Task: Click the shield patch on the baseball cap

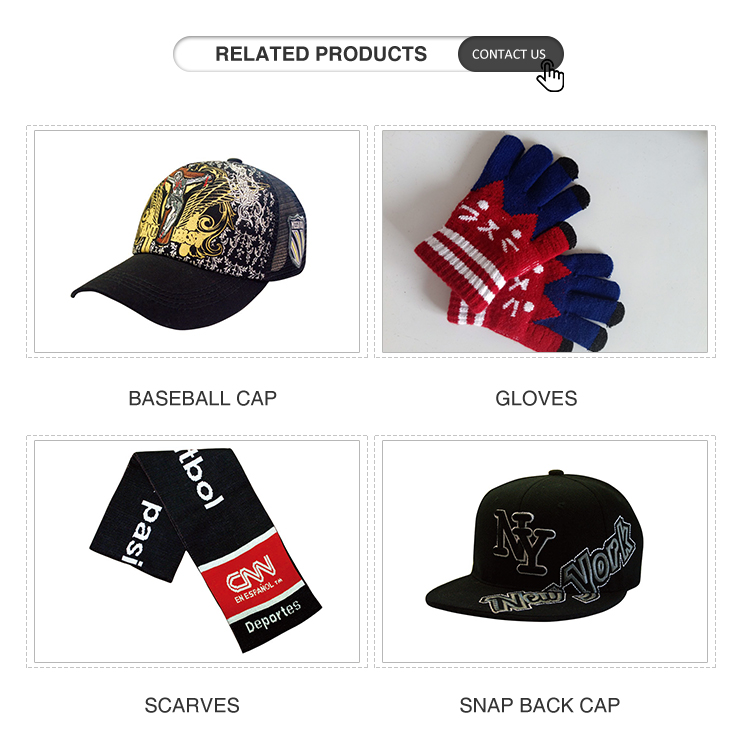Action: [x=296, y=240]
